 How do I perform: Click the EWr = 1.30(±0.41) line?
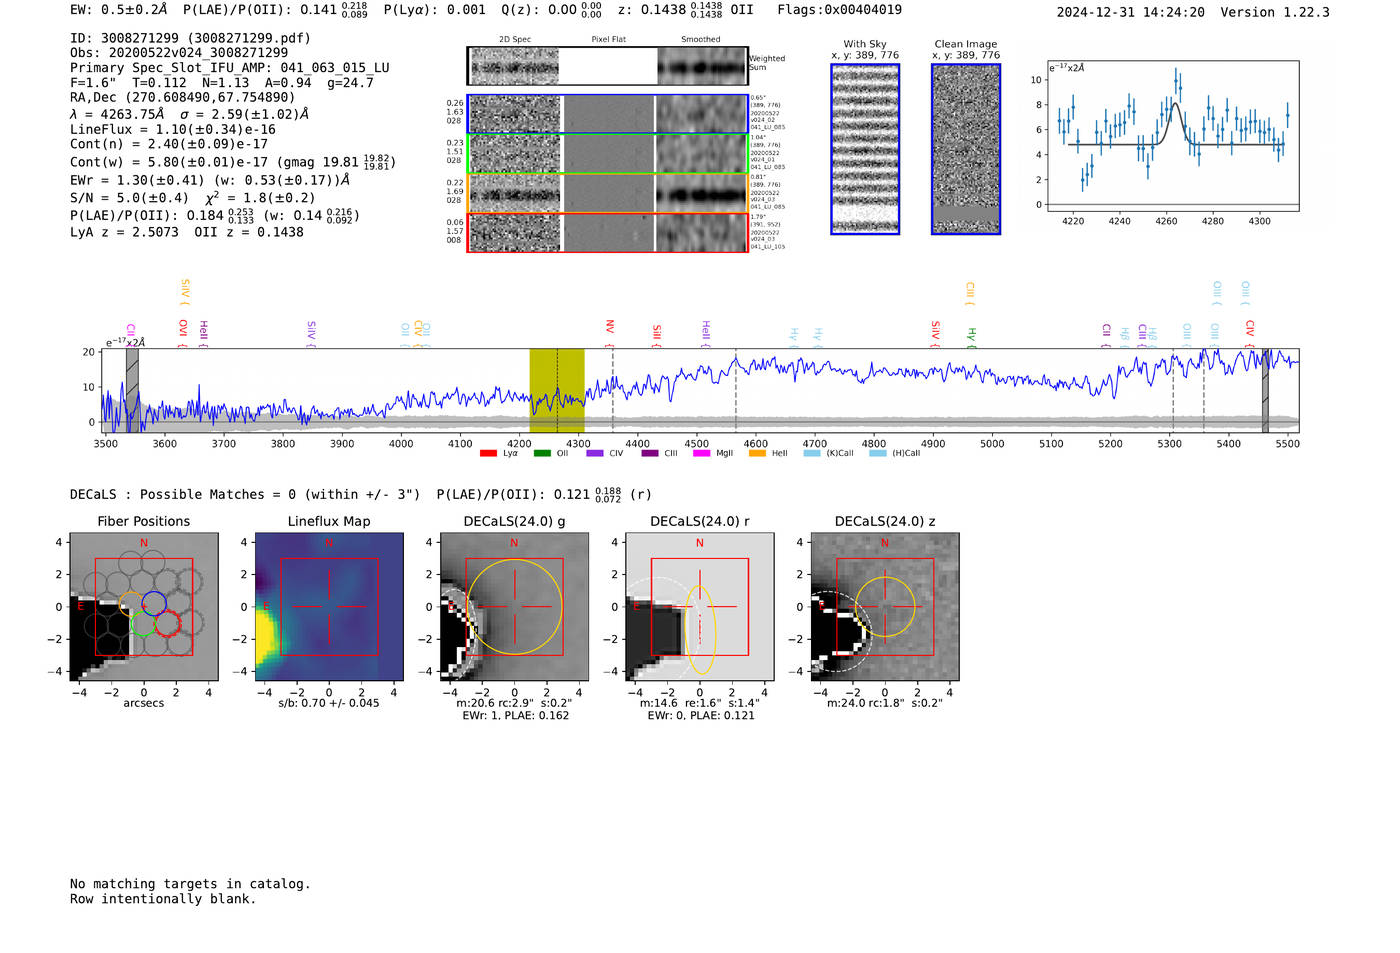(x=210, y=180)
